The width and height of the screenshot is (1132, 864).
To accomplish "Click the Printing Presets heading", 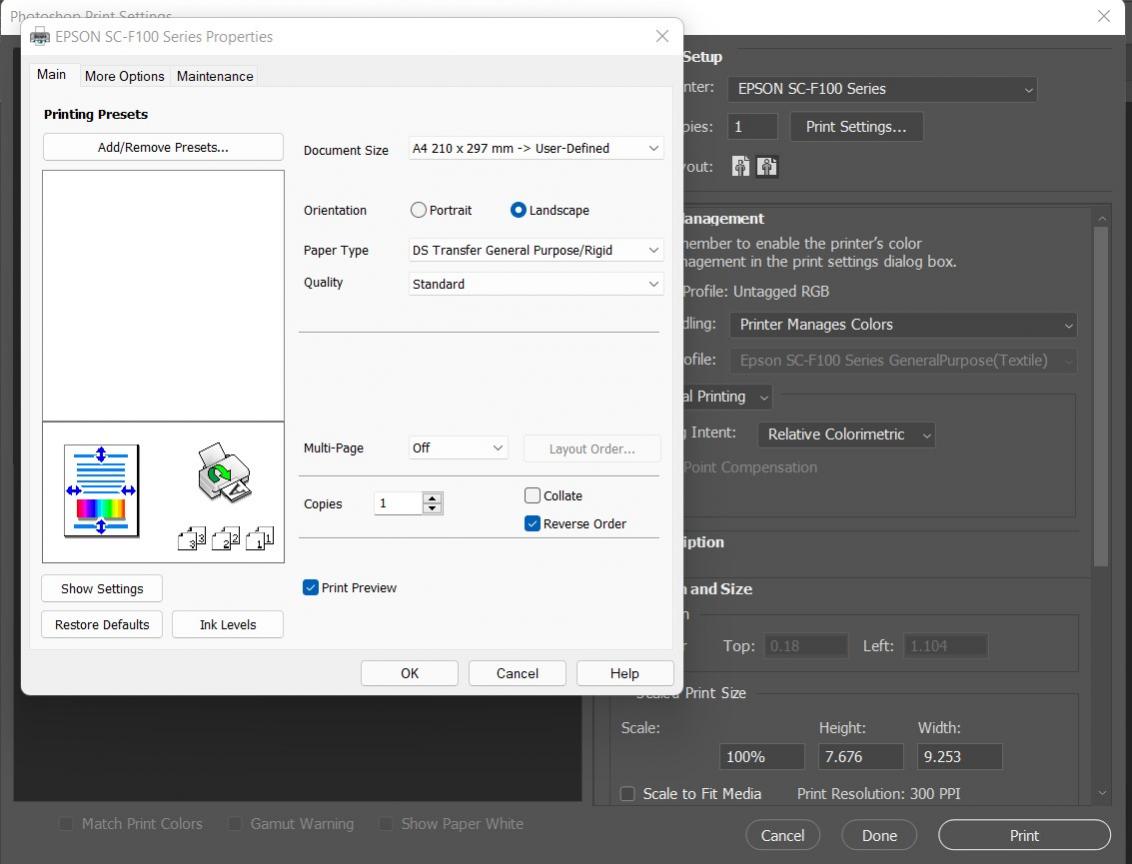I will [96, 114].
